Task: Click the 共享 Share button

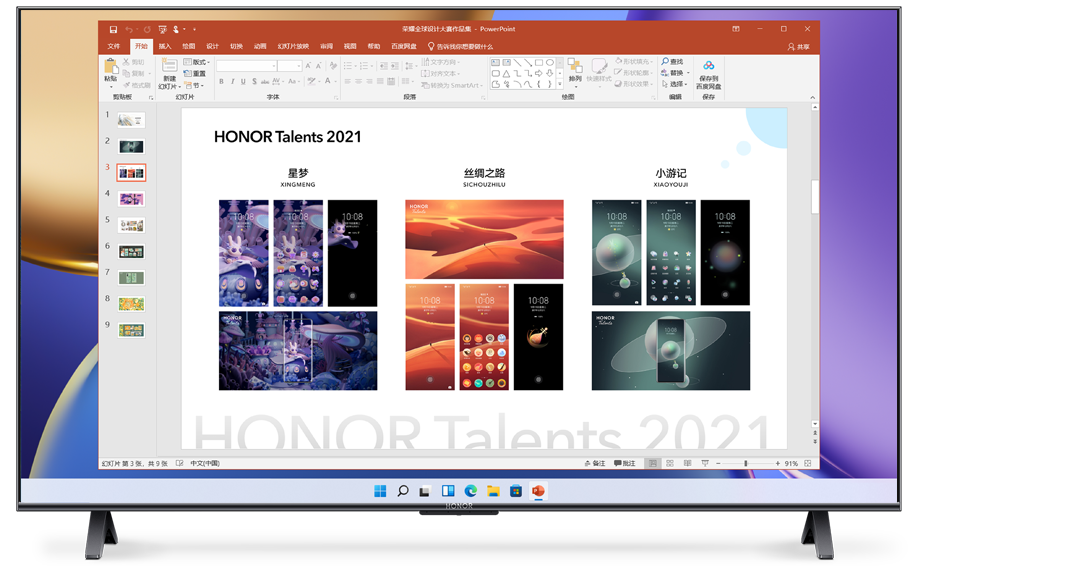Action: (799, 47)
